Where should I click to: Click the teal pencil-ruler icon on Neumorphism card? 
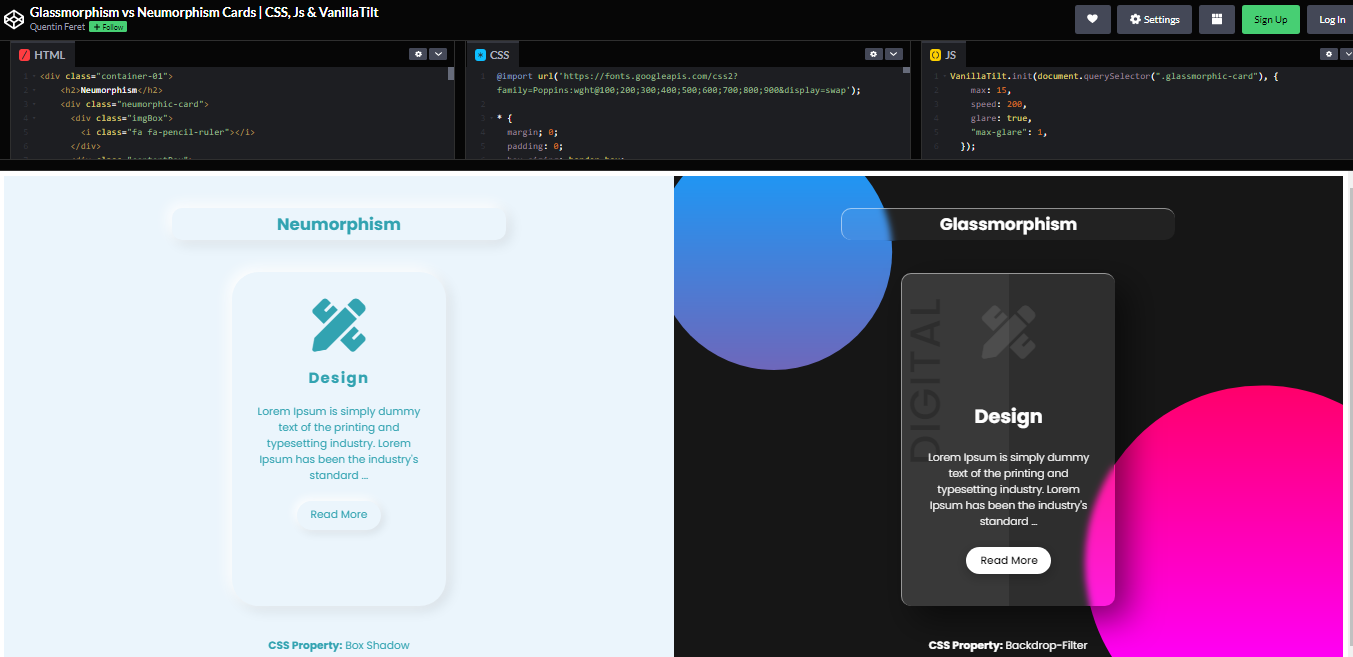coord(338,325)
